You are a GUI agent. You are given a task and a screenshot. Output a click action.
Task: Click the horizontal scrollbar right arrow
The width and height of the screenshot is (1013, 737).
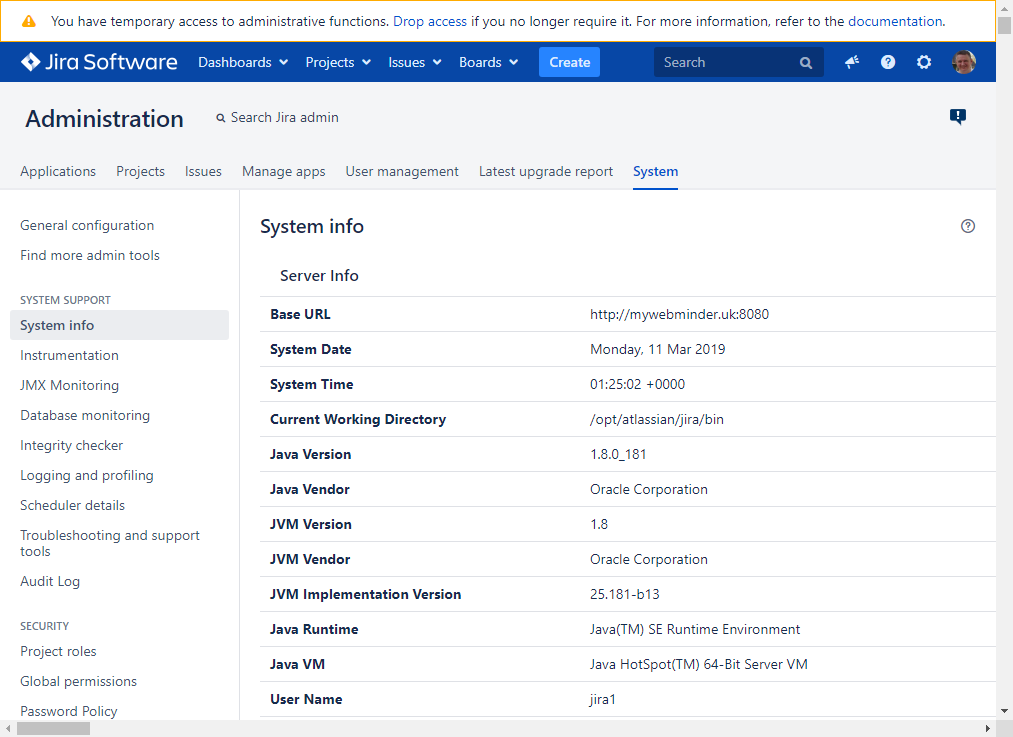pyautogui.click(x=987, y=729)
